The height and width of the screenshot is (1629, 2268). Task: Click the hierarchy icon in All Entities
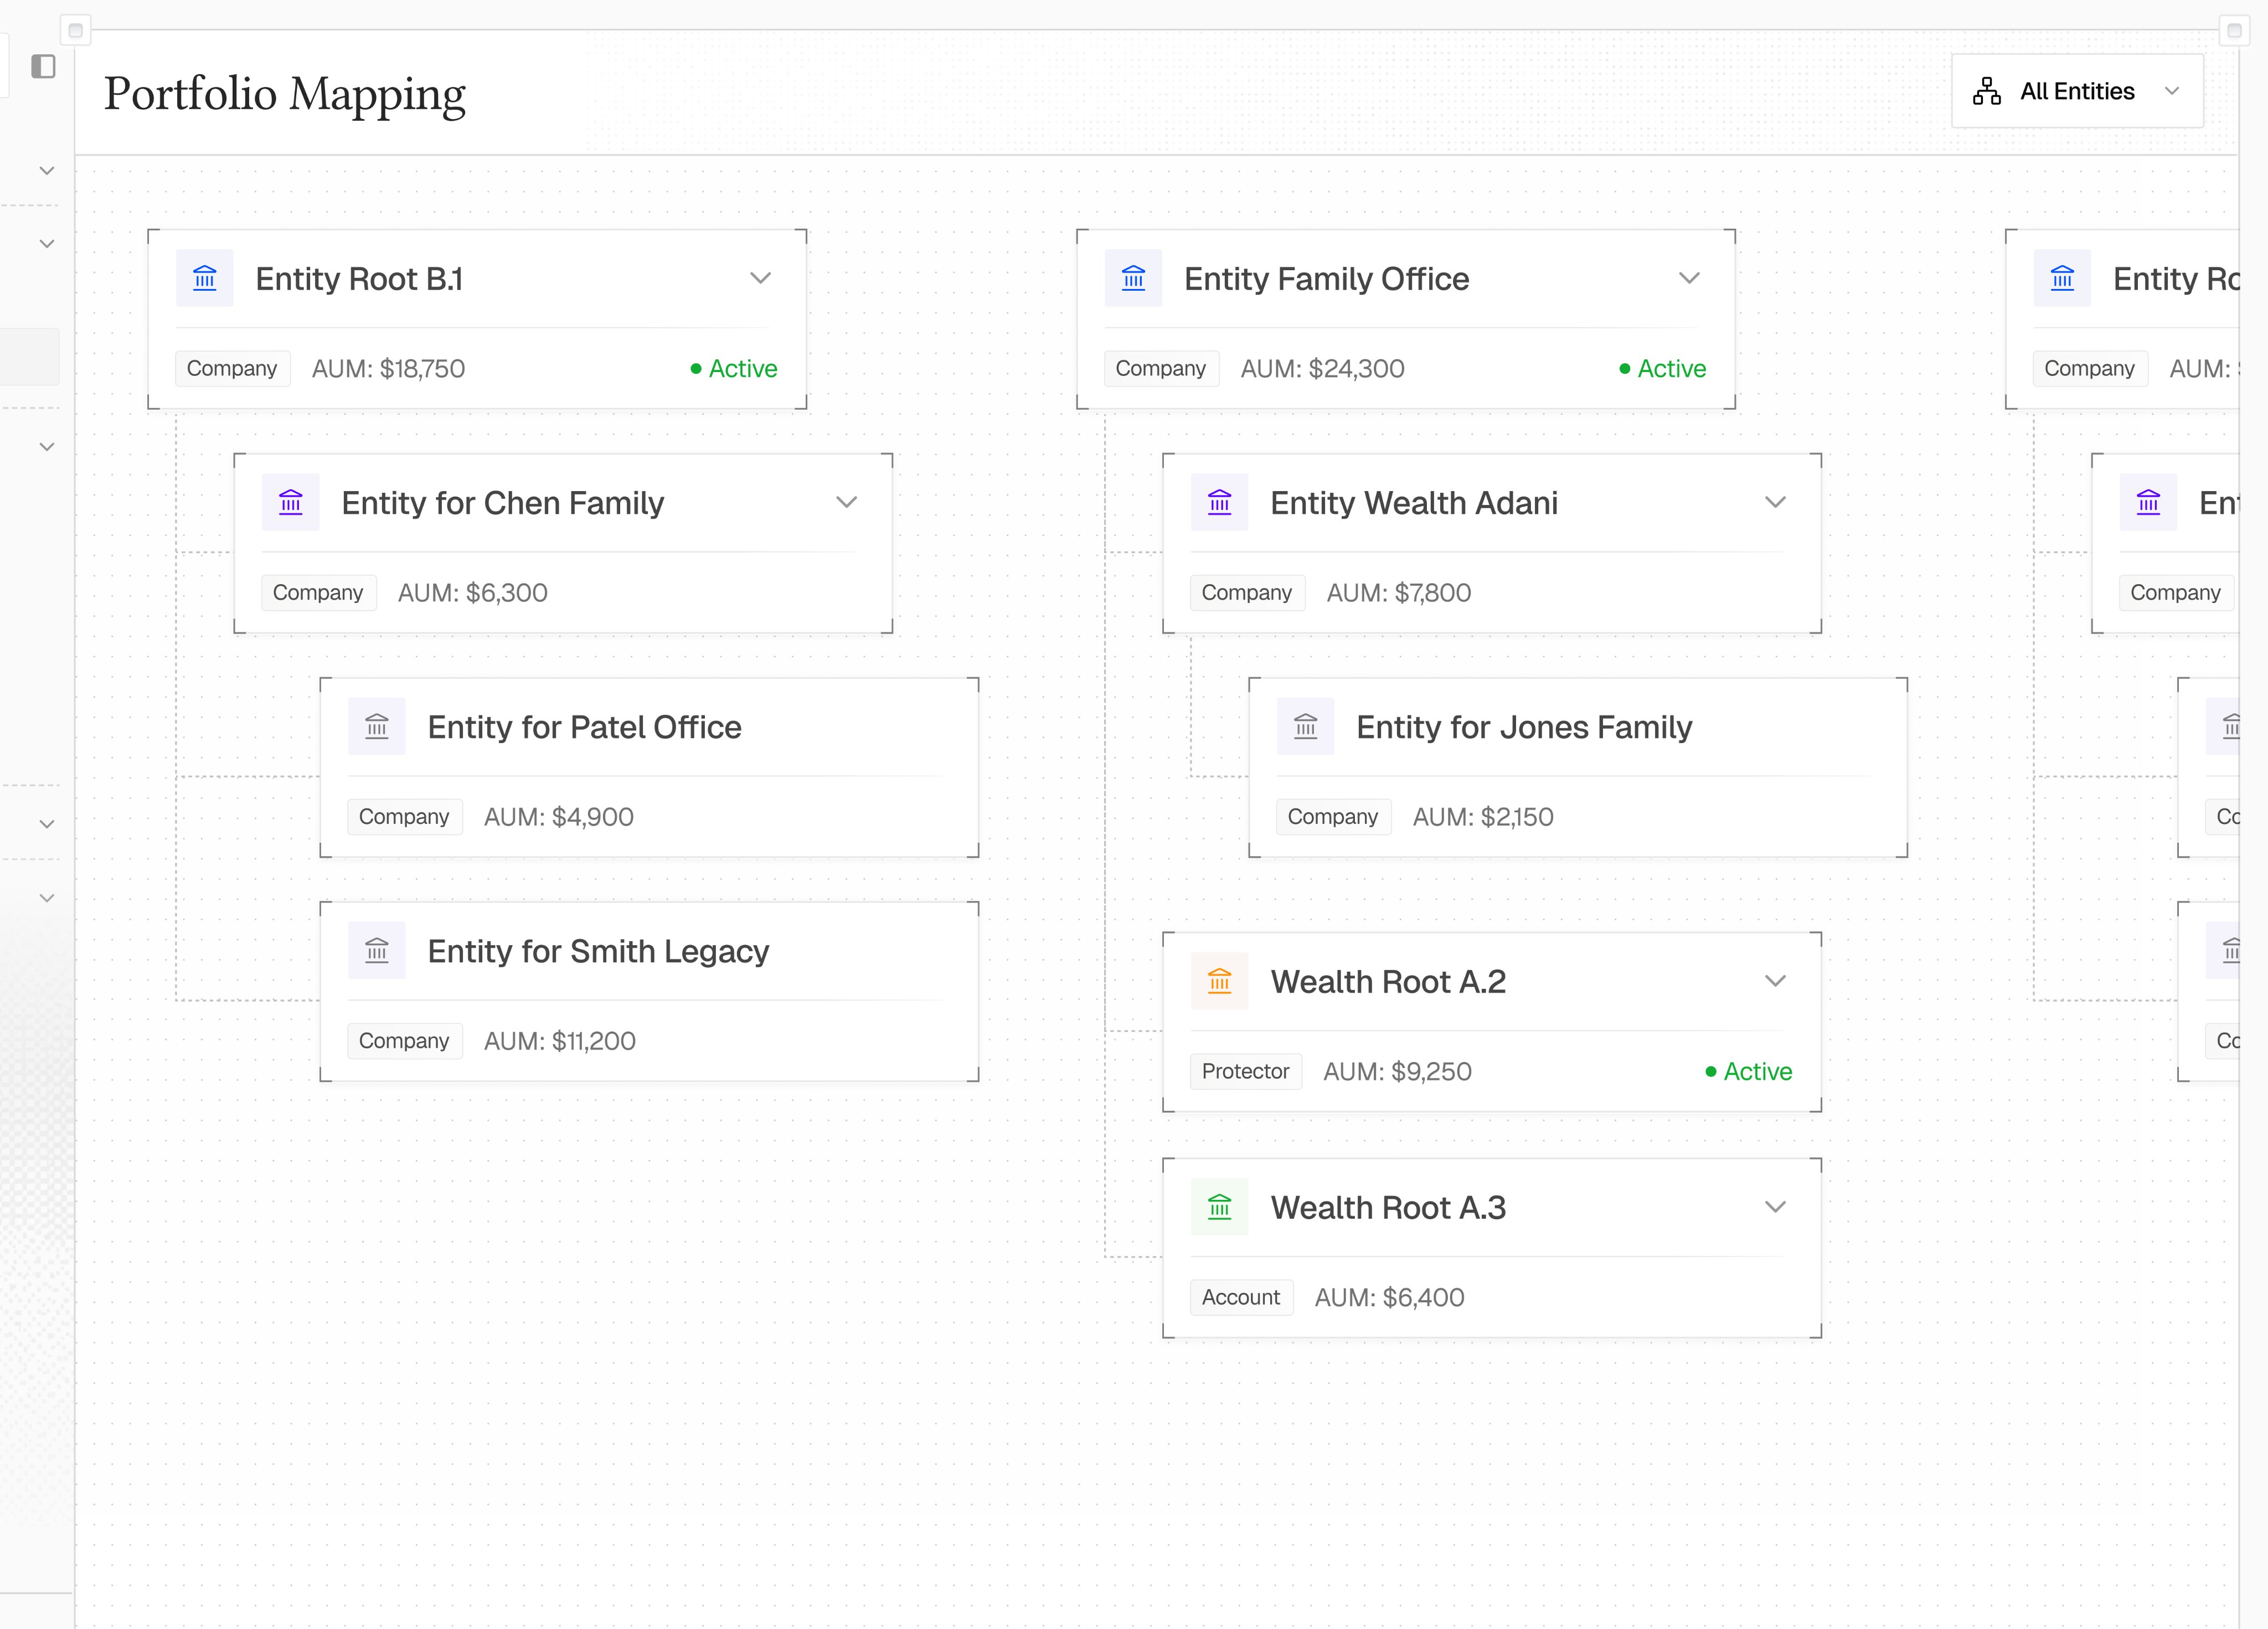(1986, 91)
